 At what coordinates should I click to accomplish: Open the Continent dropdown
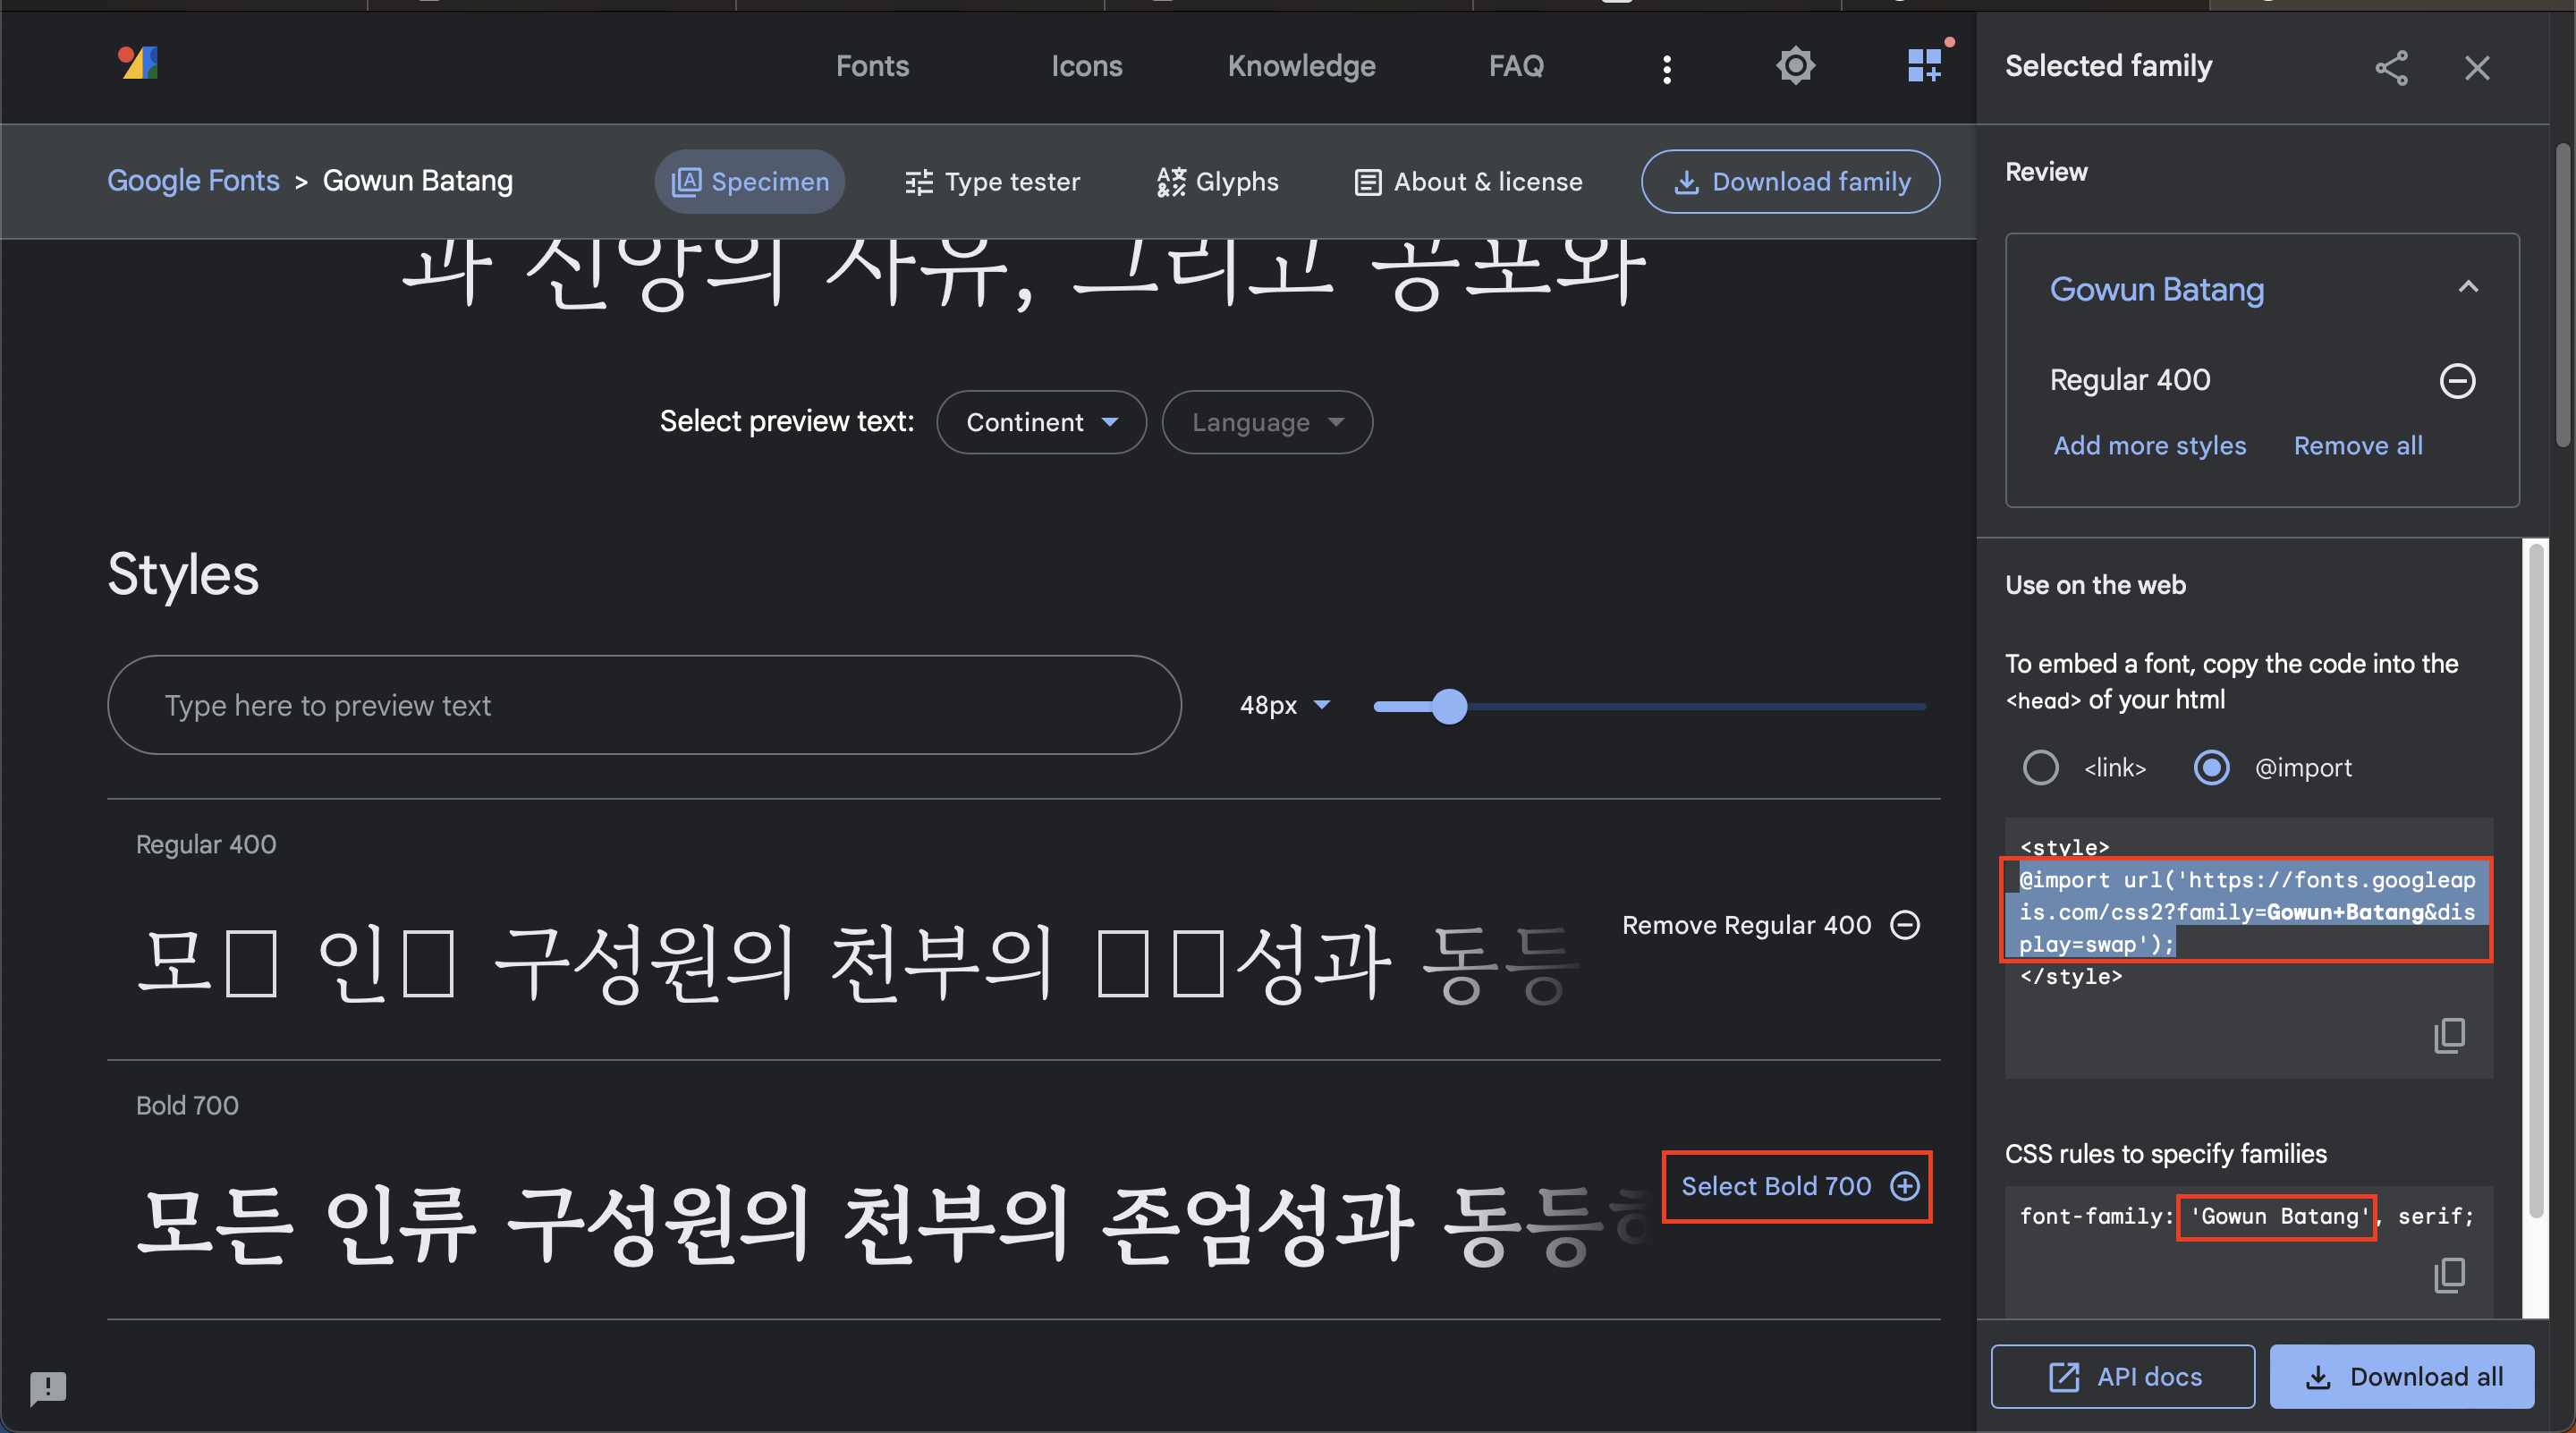[x=1041, y=422]
